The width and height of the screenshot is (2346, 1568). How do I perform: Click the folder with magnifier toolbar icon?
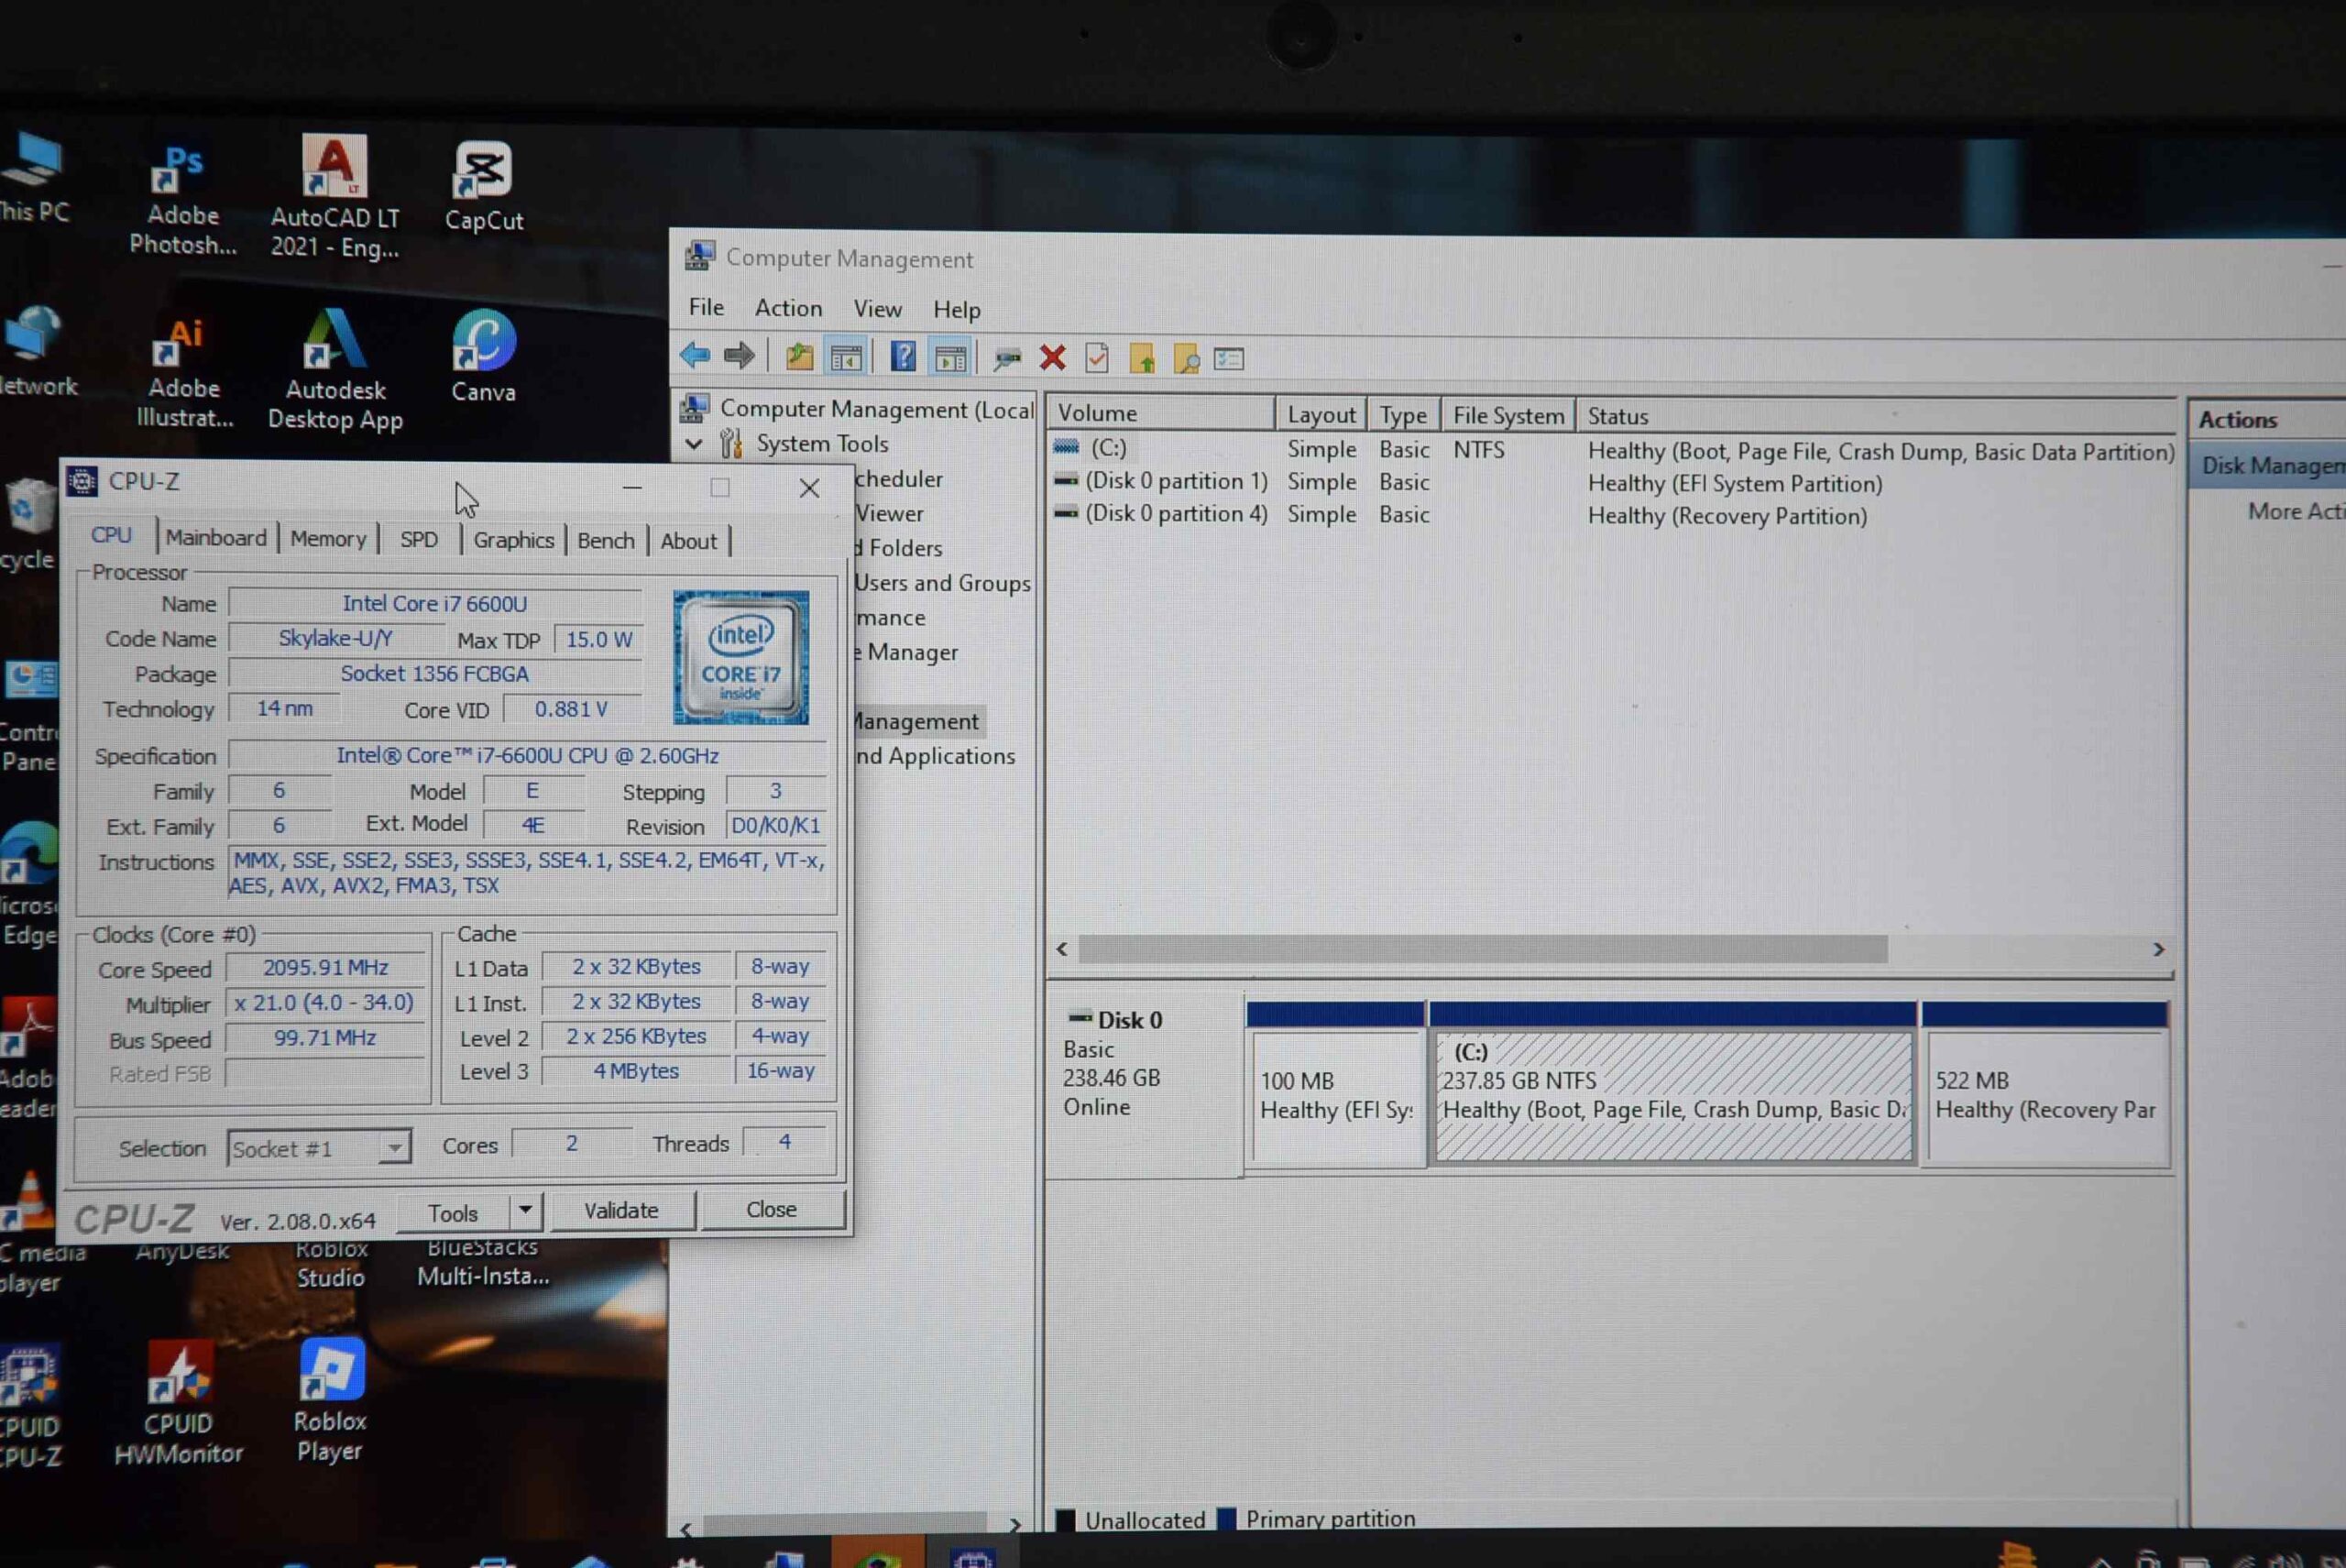pos(1187,358)
